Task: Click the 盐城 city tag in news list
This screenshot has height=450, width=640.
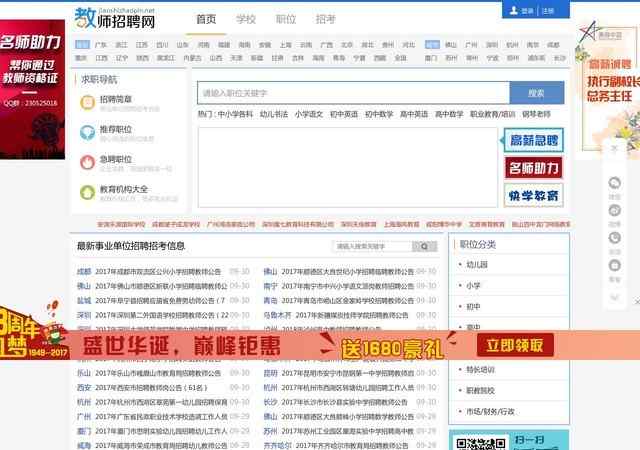Action: click(84, 301)
